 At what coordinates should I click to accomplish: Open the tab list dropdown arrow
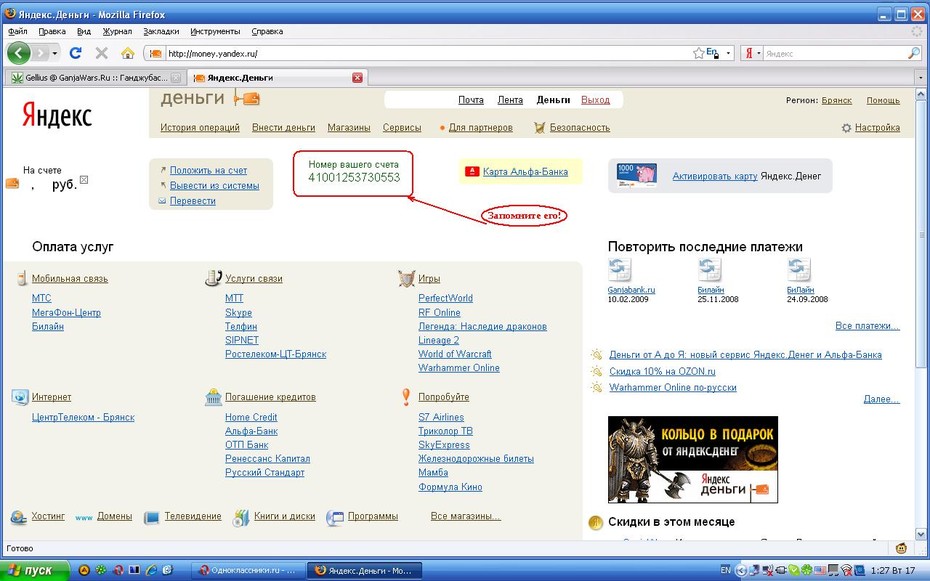pyautogui.click(x=921, y=78)
